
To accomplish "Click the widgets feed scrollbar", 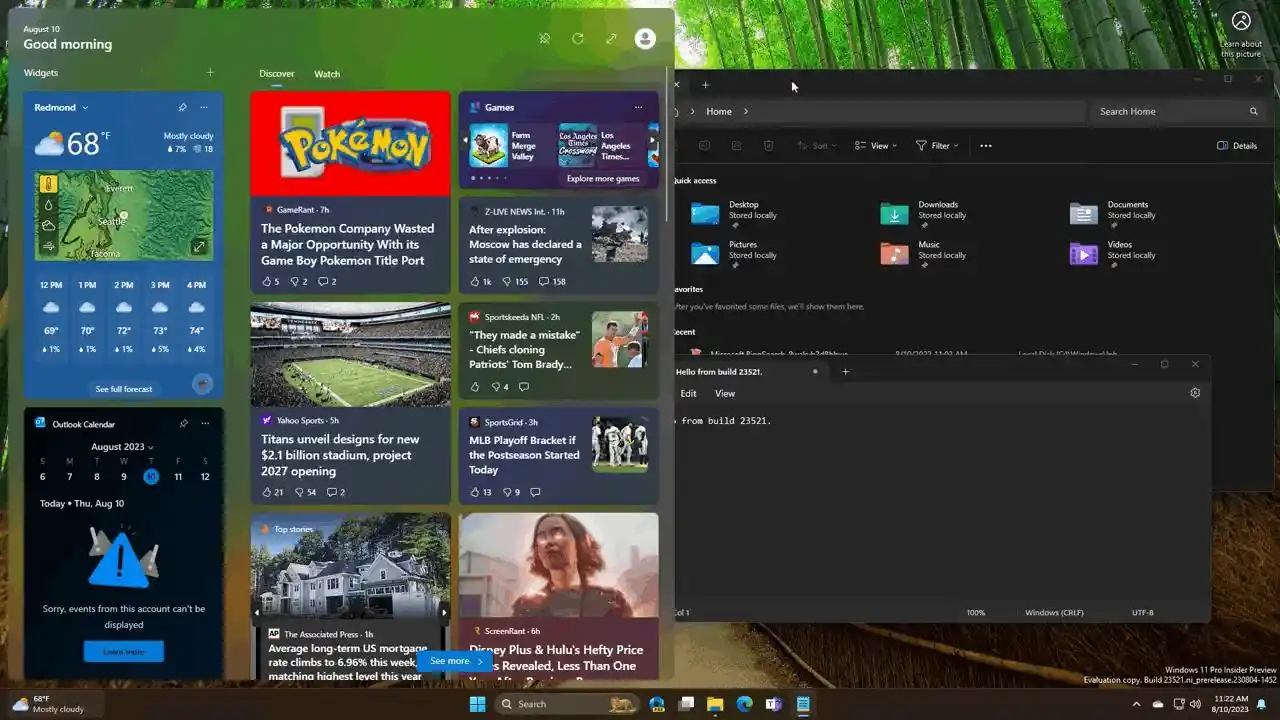I will [x=668, y=145].
